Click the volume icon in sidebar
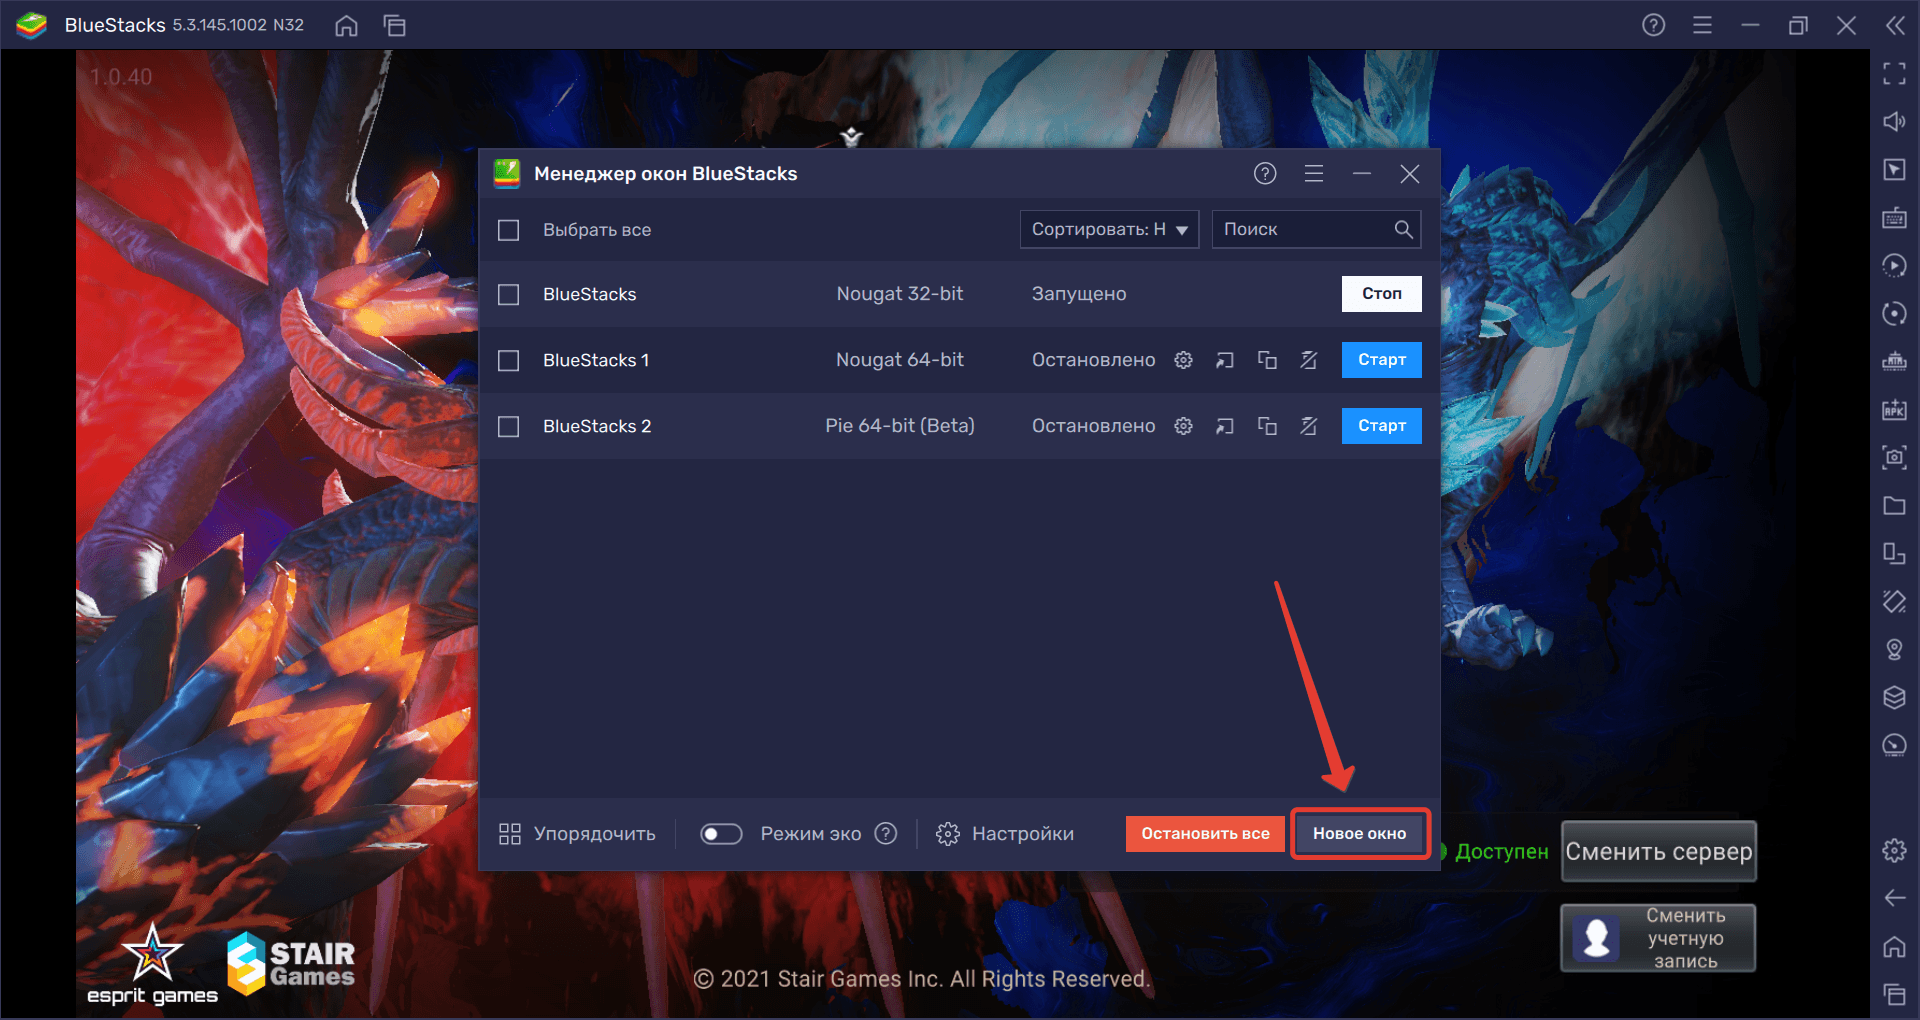 1894,121
